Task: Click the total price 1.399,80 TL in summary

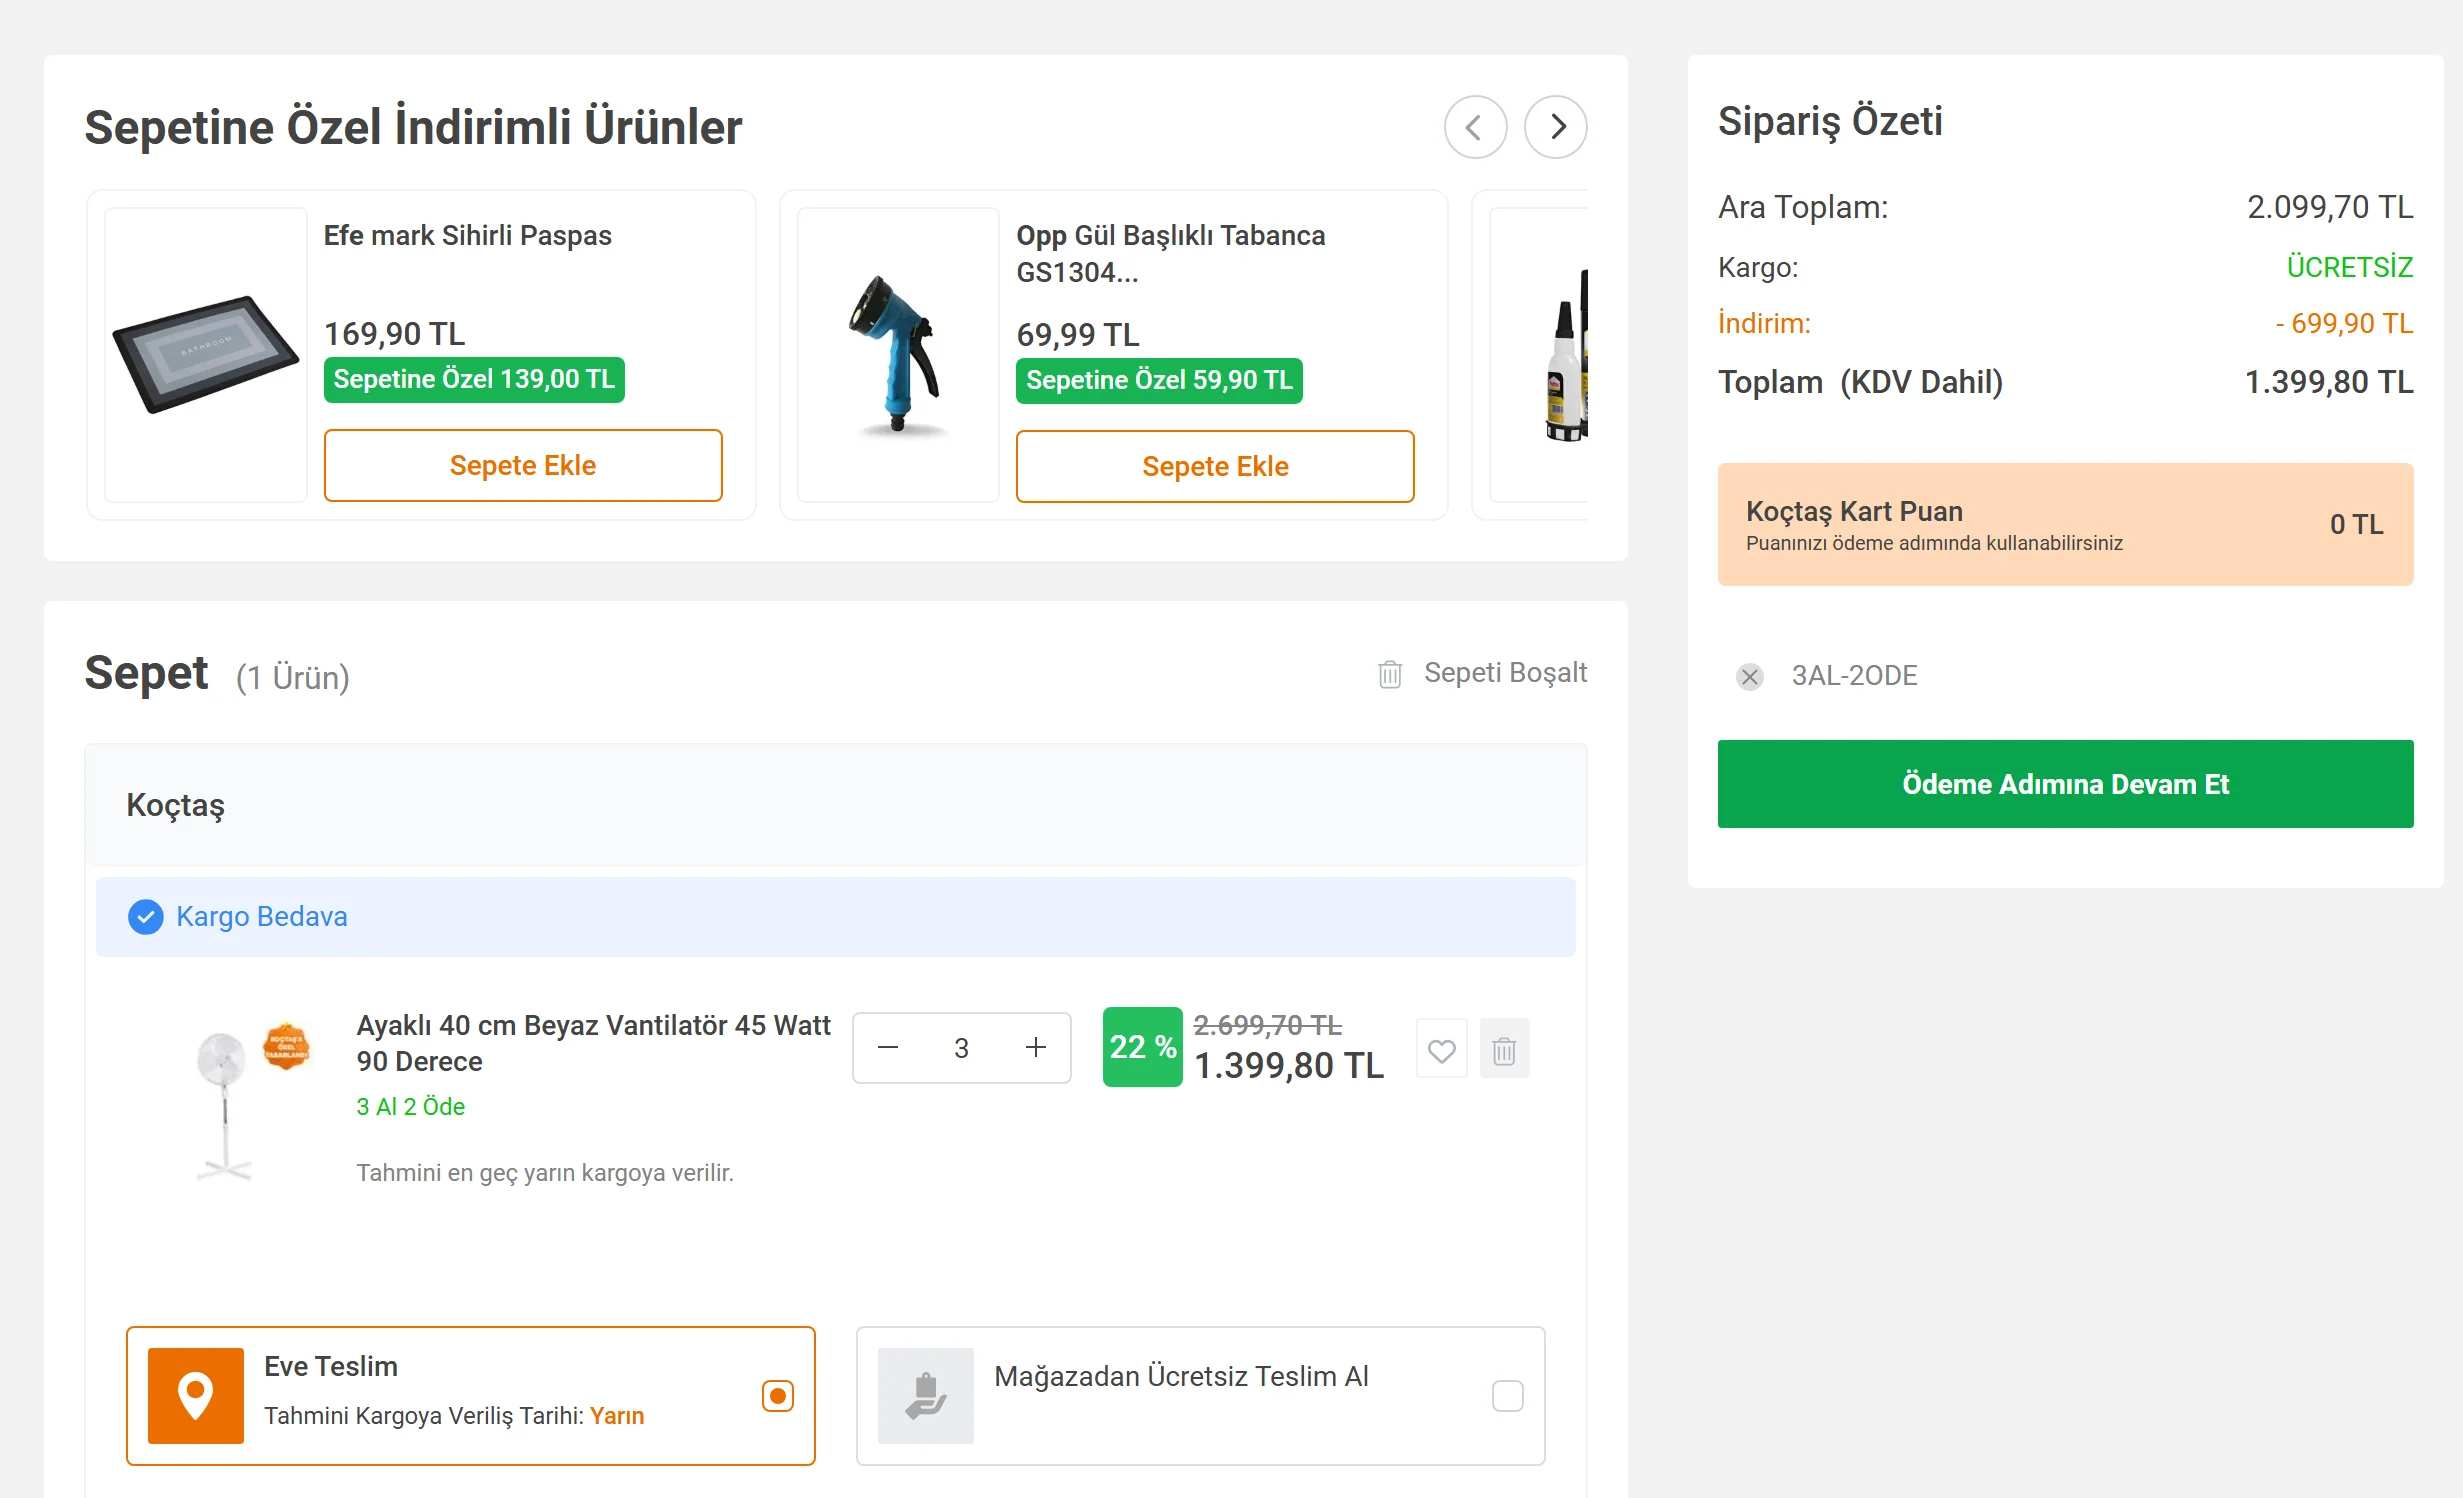Action: click(x=2329, y=382)
